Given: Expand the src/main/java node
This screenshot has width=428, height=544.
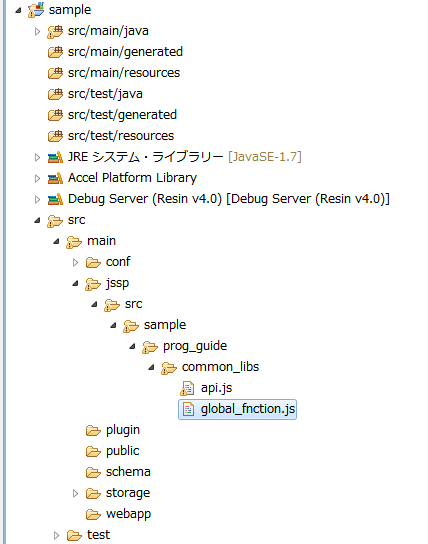Looking at the screenshot, I should [x=37, y=32].
